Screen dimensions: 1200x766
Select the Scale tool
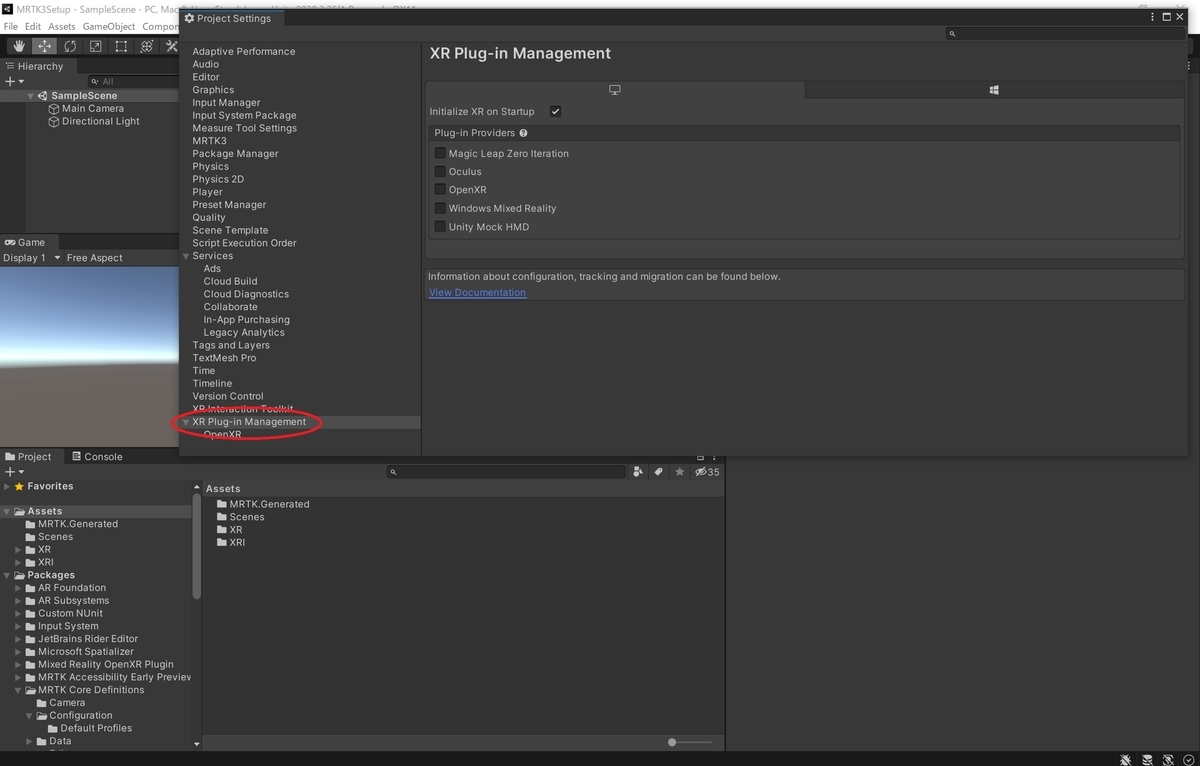click(95, 46)
